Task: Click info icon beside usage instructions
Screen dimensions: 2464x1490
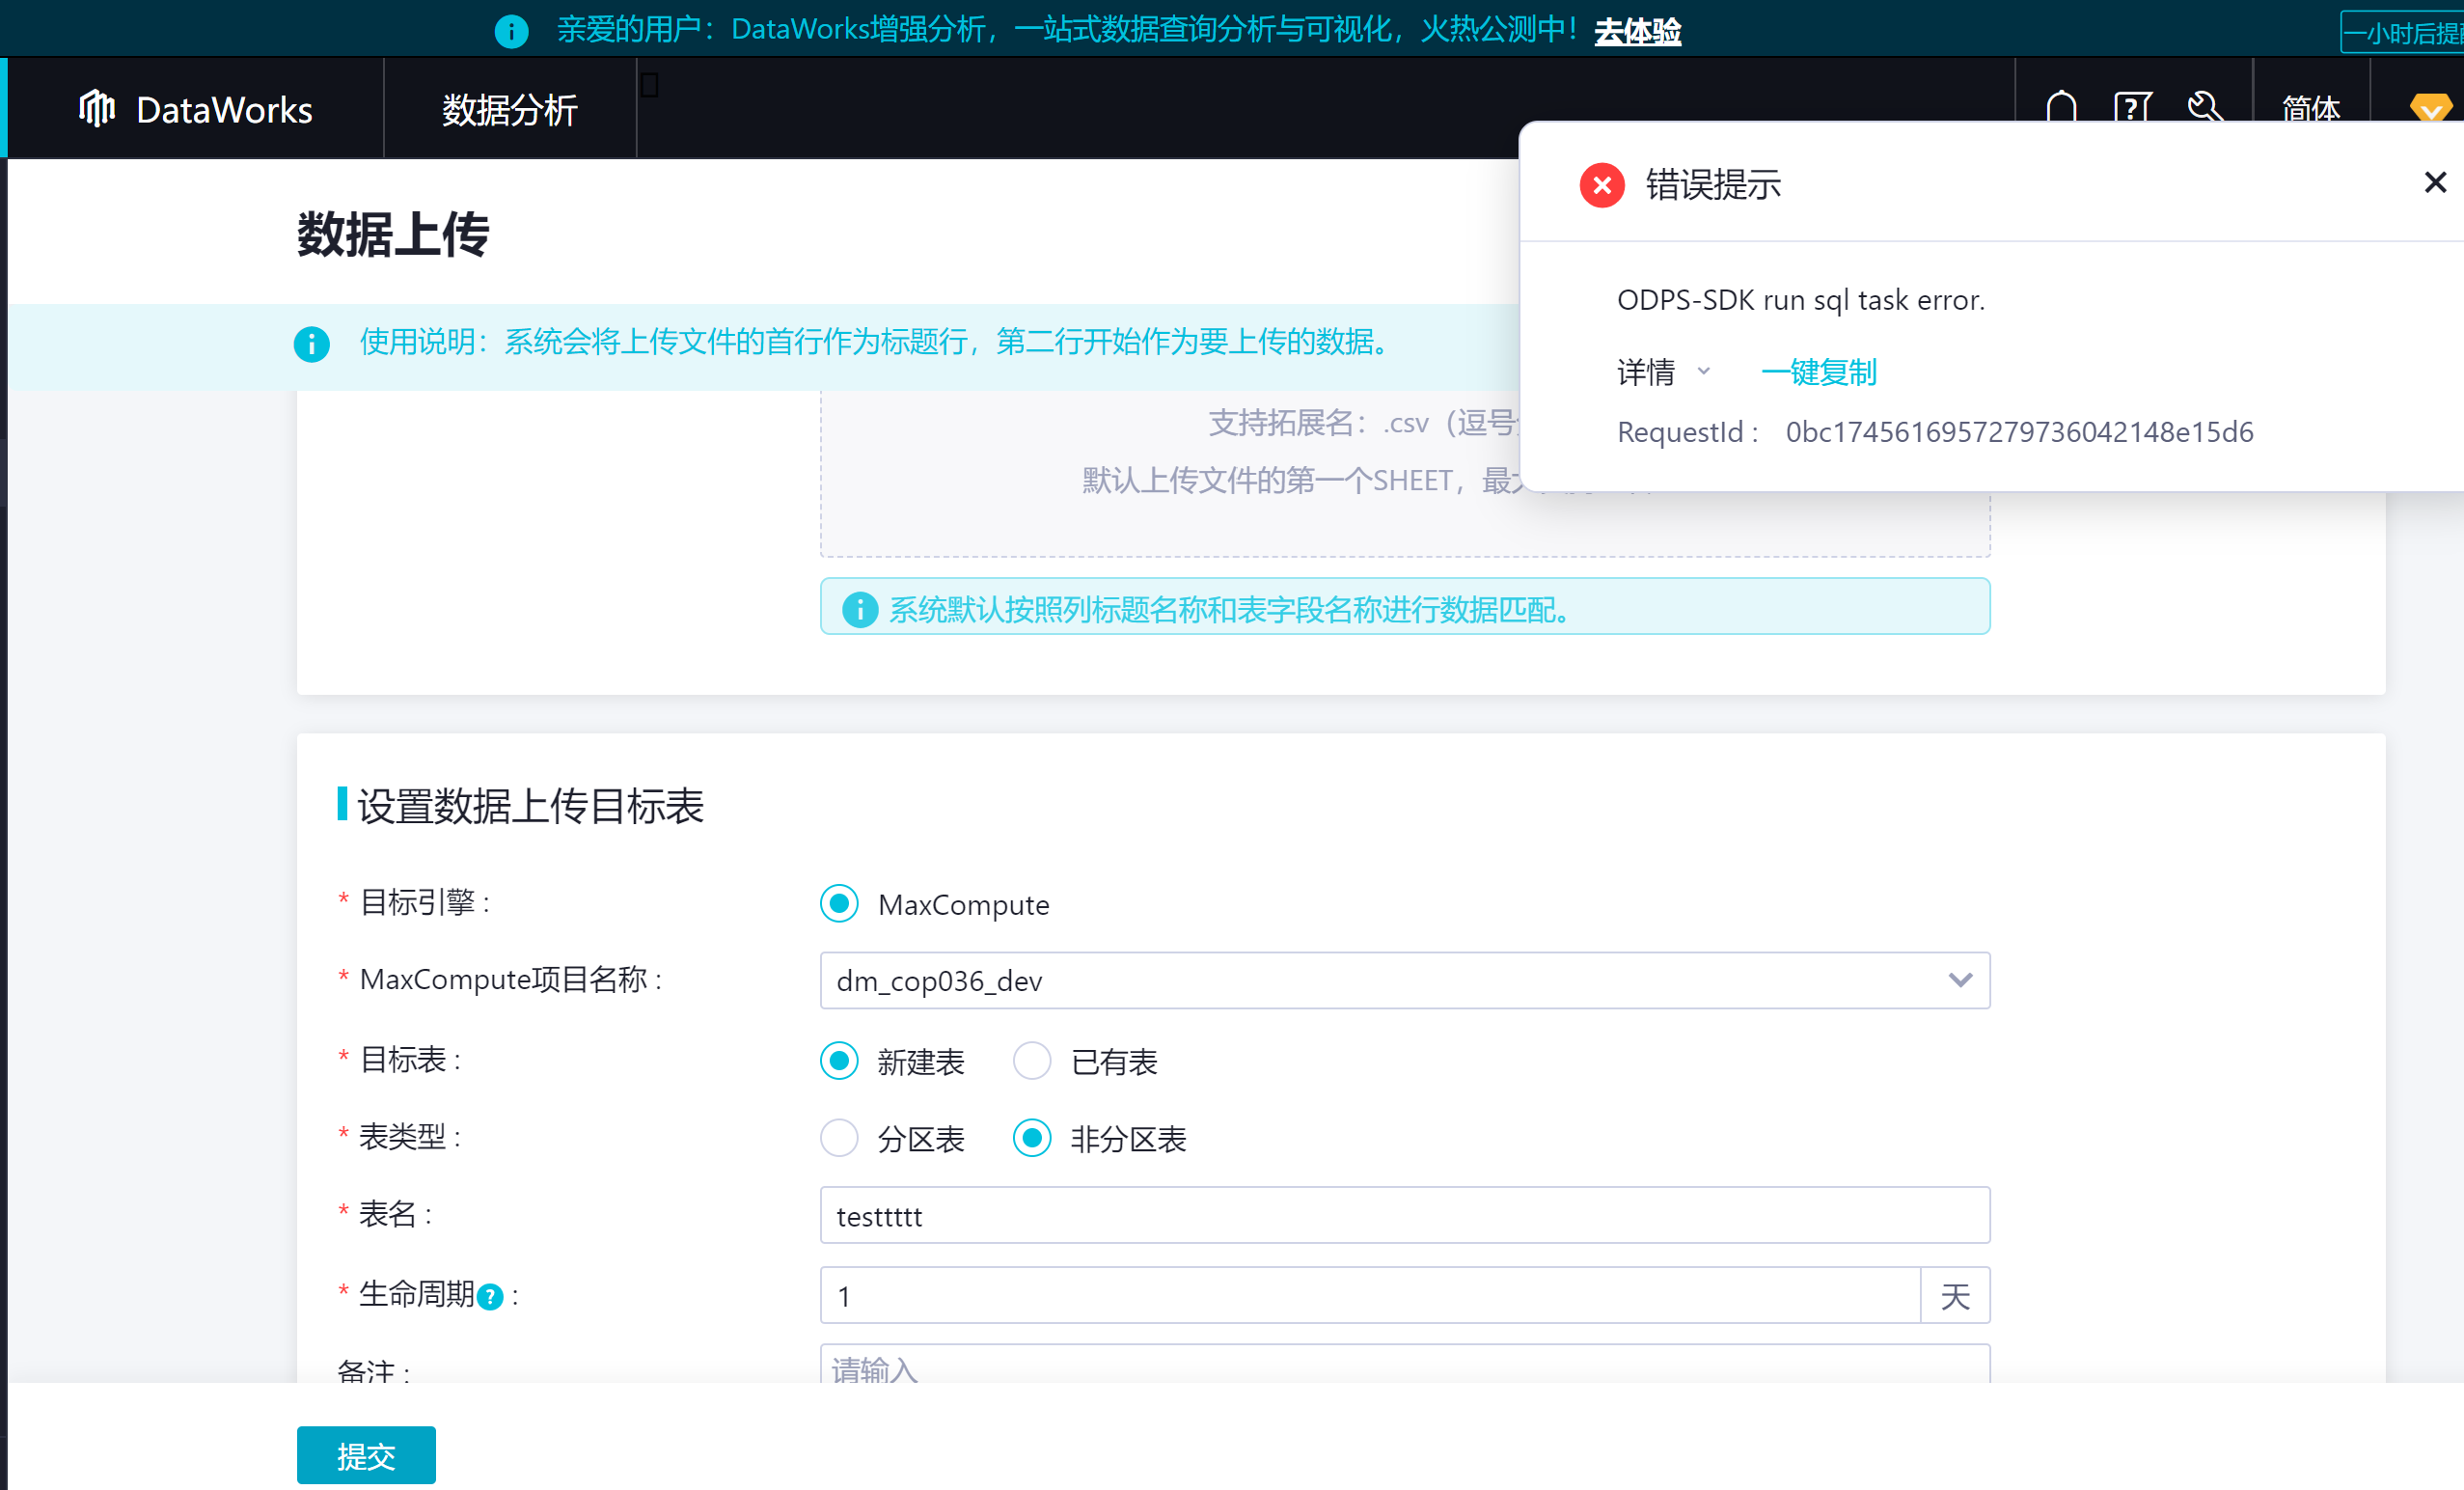Action: tap(311, 343)
